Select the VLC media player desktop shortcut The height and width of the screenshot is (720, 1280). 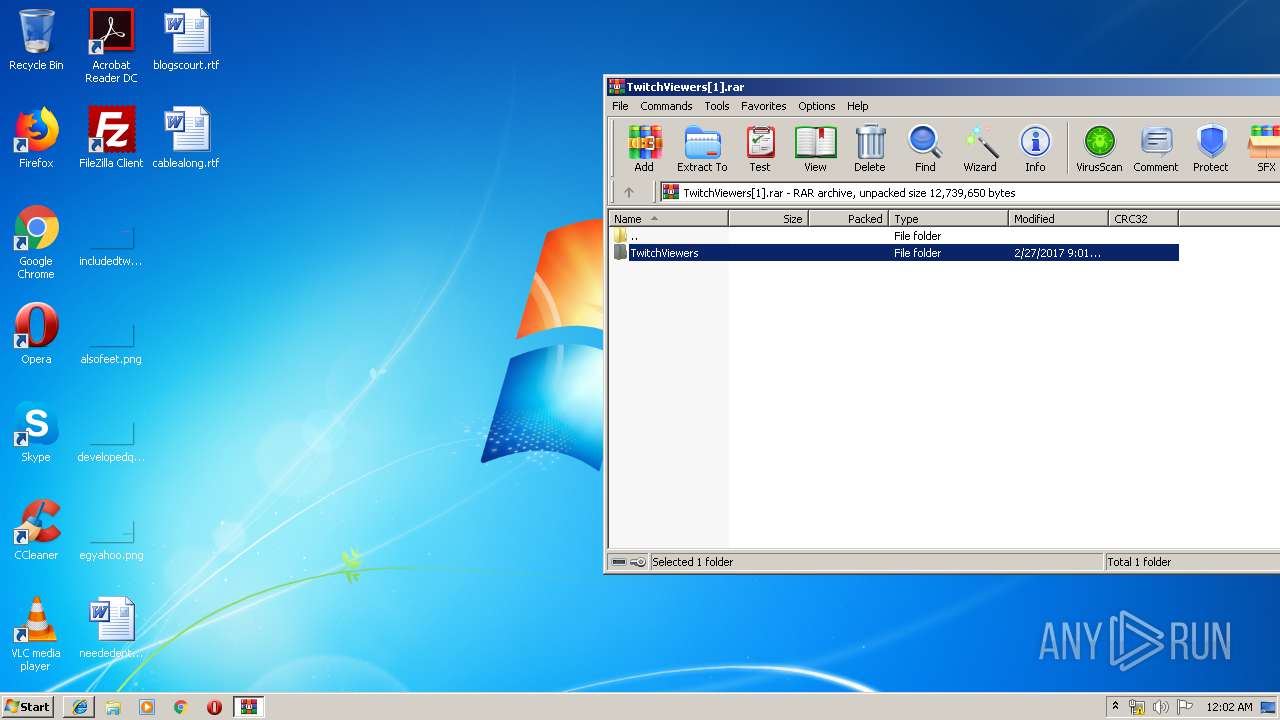click(x=36, y=634)
